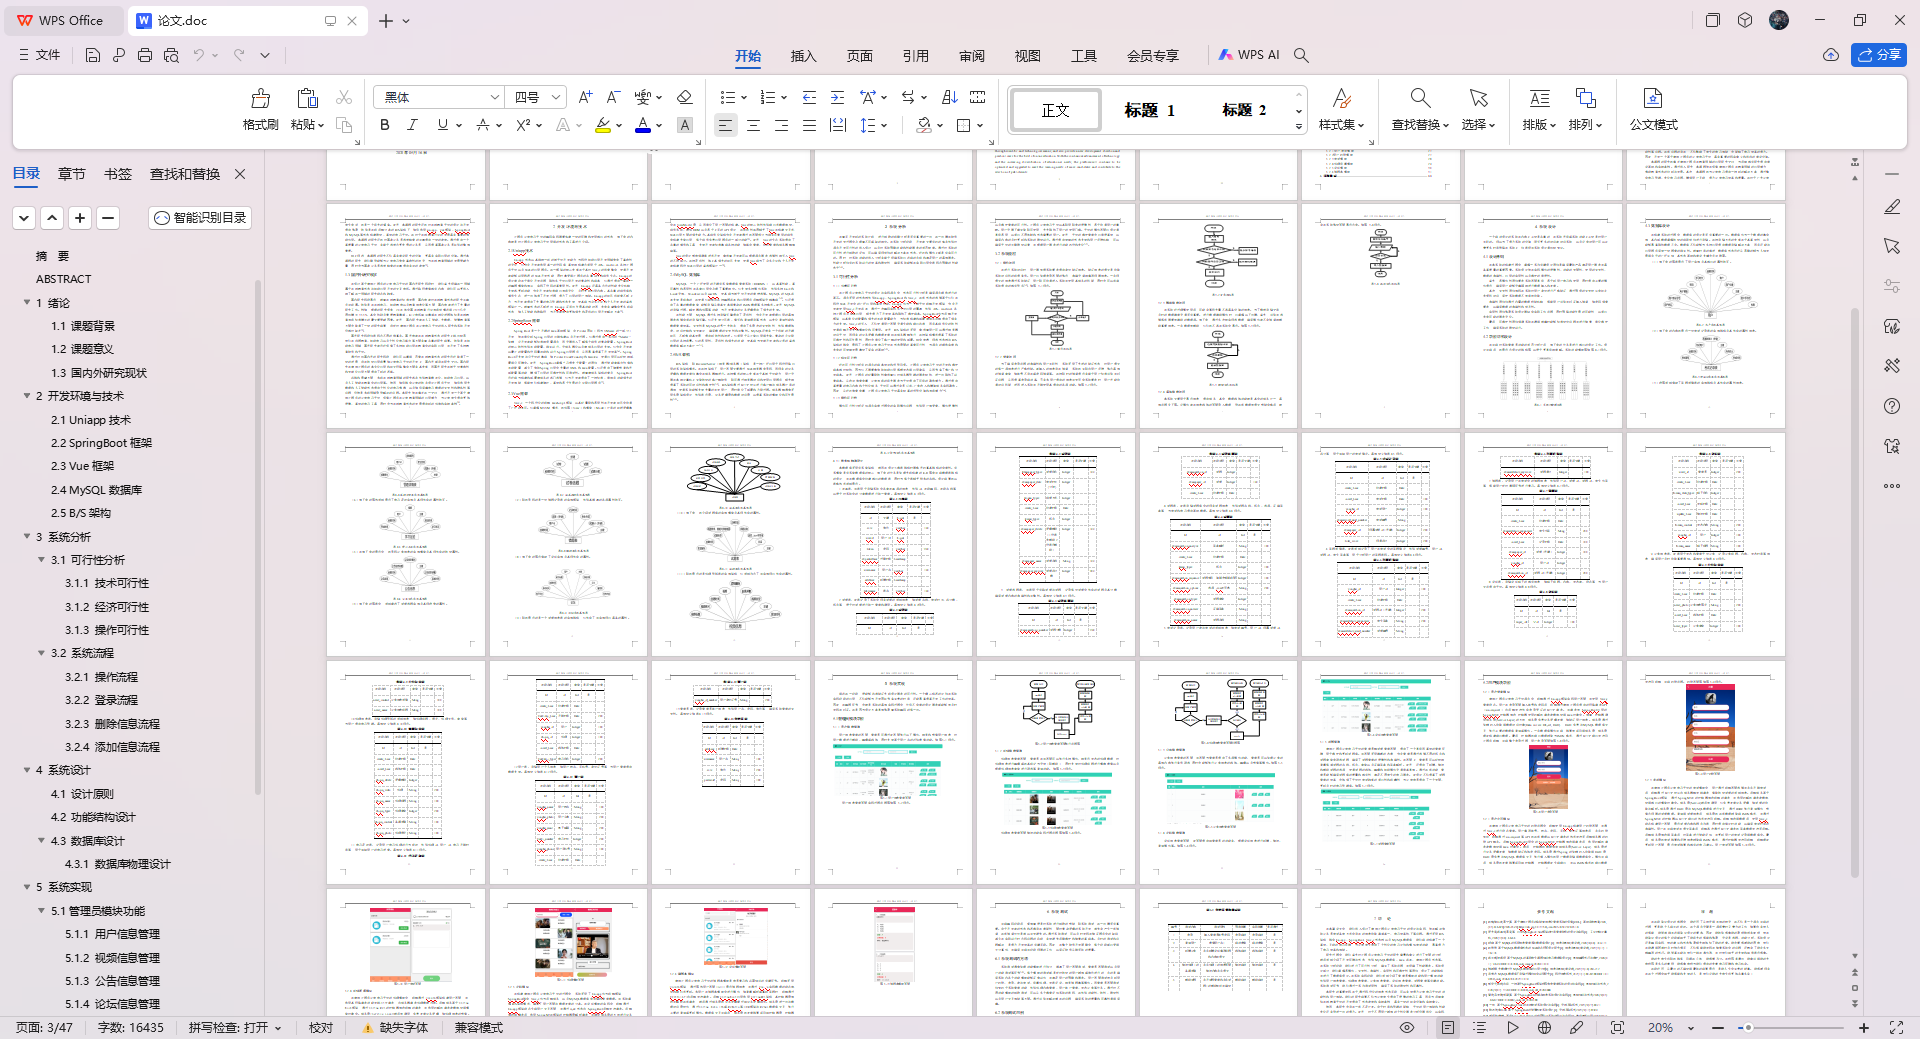Click the search icon beside WPS AI
The image size is (1920, 1039).
1301,55
